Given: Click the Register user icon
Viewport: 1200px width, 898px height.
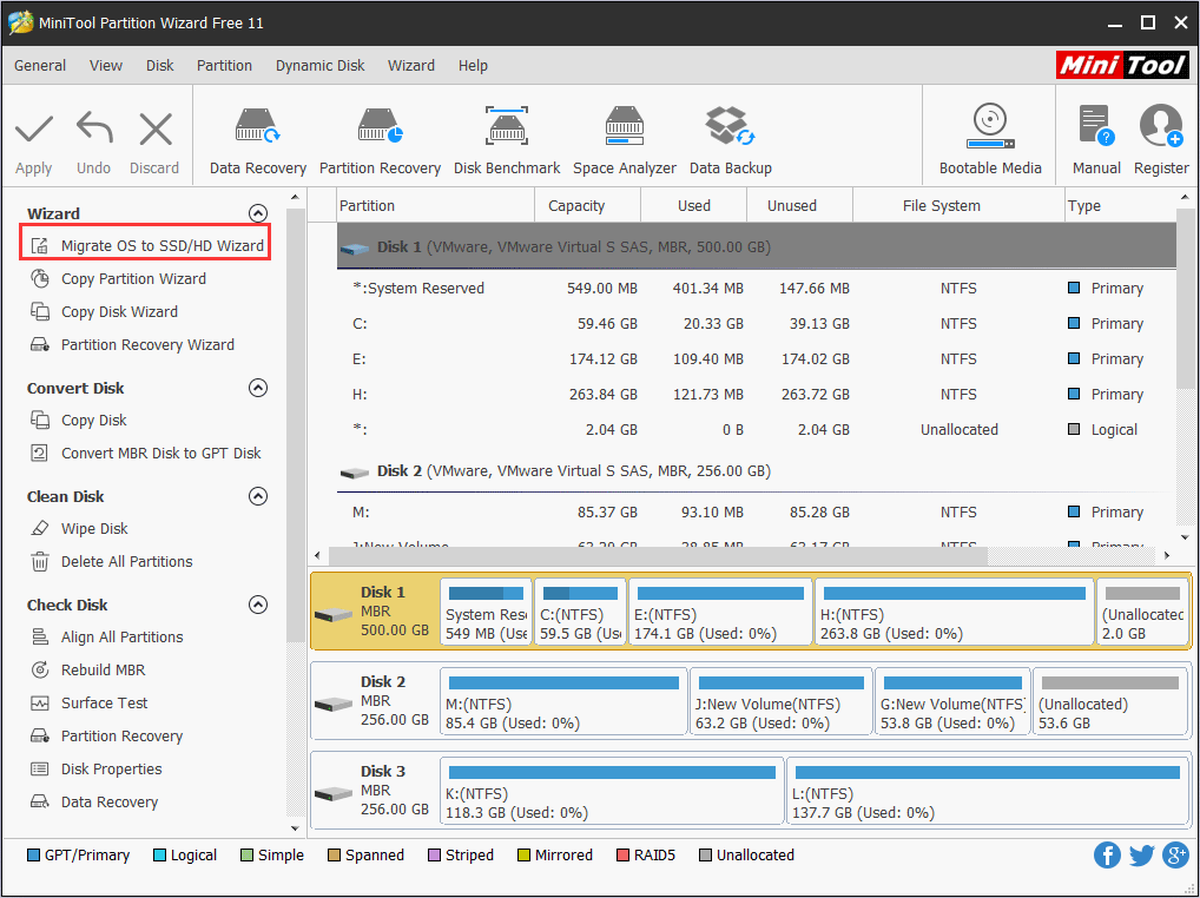Looking at the screenshot, I should (1161, 126).
